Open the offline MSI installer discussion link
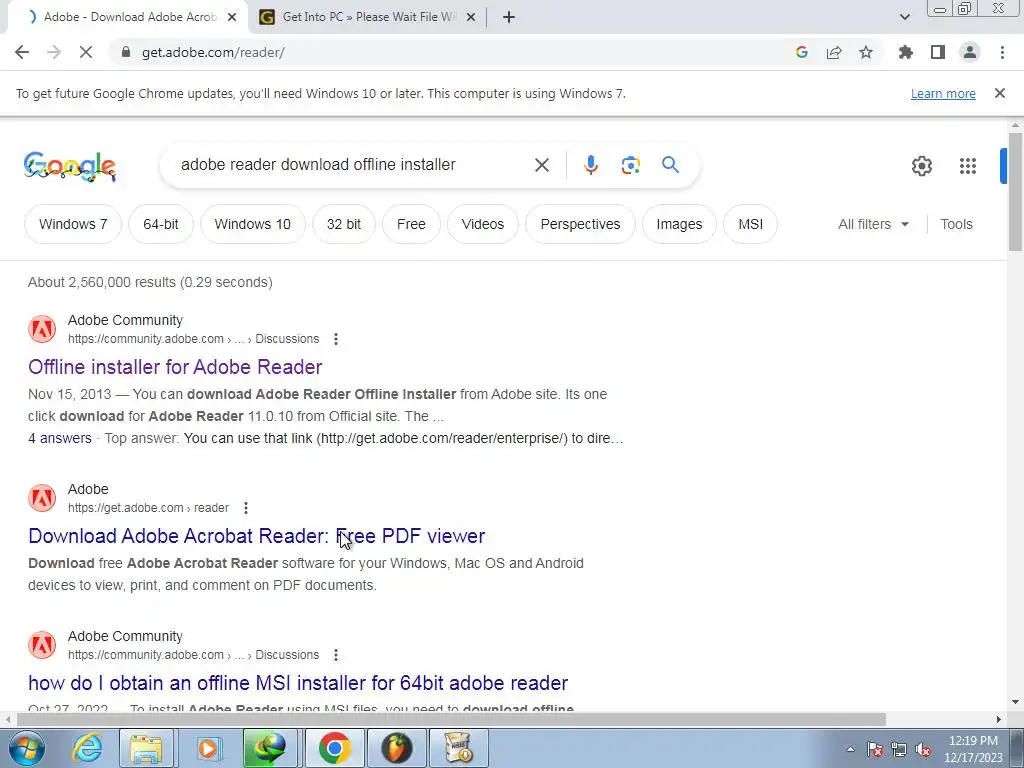Viewport: 1024px width, 768px height. click(x=298, y=683)
